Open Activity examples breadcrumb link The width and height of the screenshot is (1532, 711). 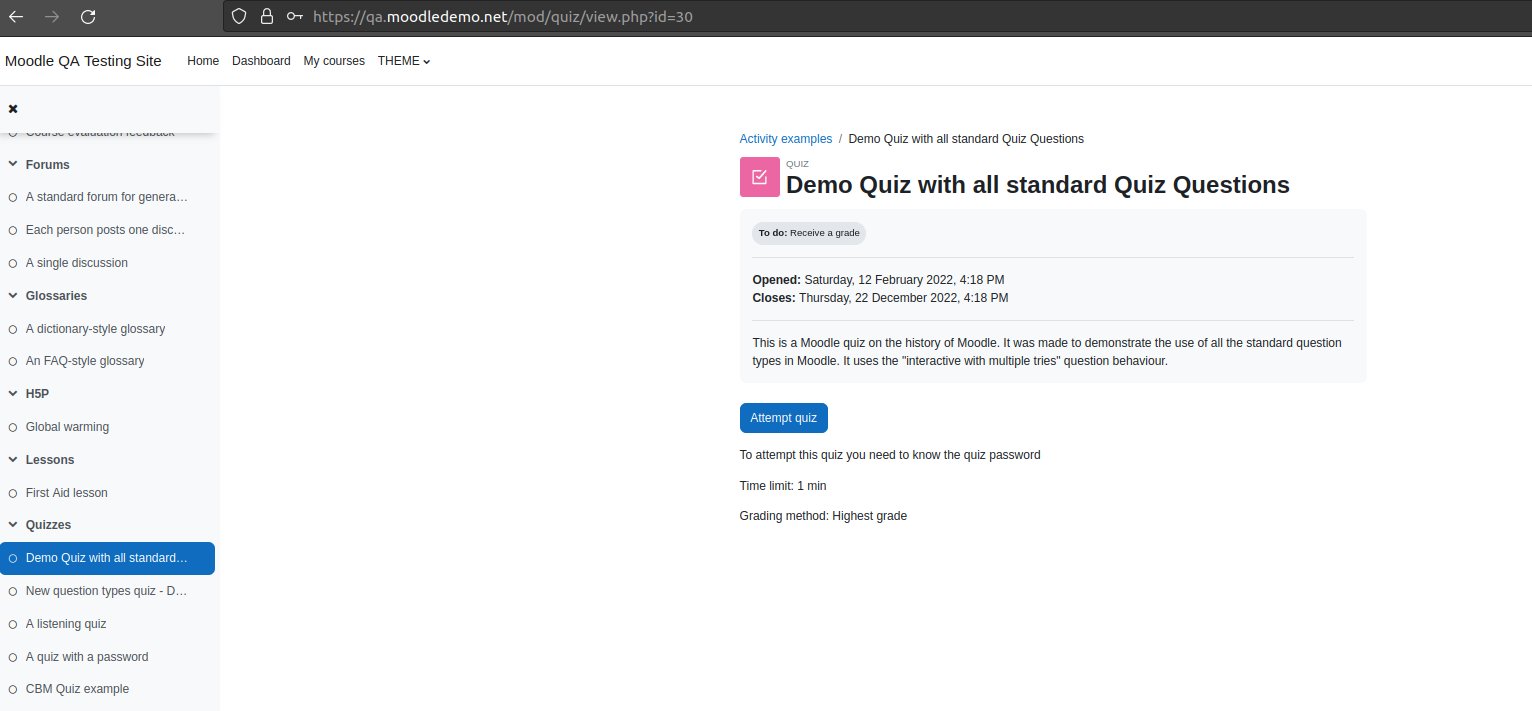coord(785,139)
